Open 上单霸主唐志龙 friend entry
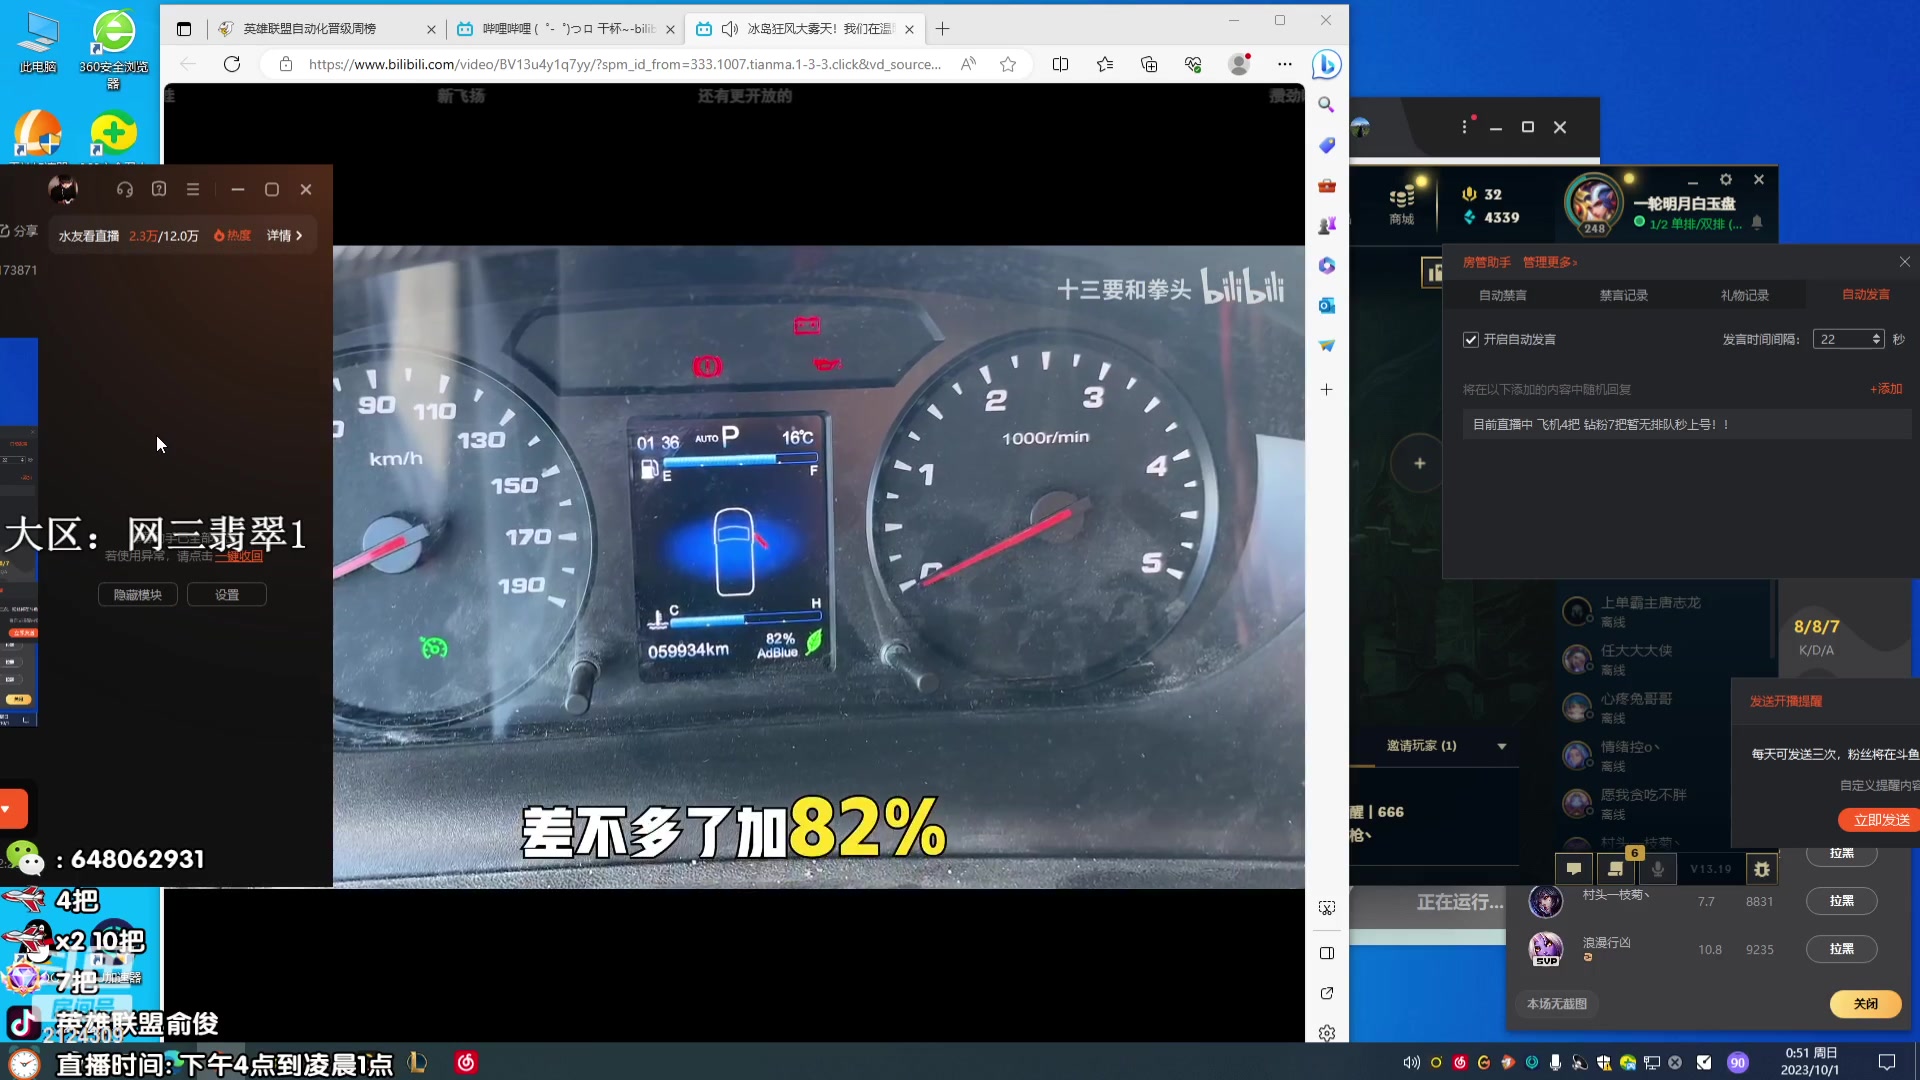Screen dimensions: 1920x1080 (x=1660, y=611)
